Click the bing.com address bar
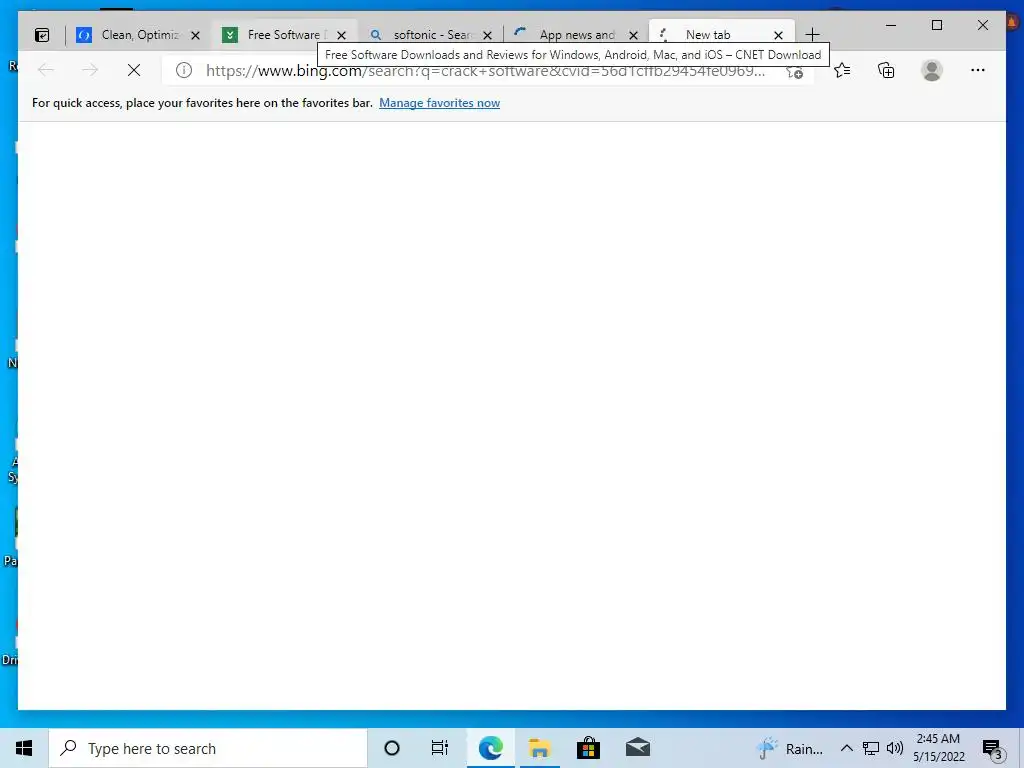Screen dimensions: 1024x768 click(485, 71)
